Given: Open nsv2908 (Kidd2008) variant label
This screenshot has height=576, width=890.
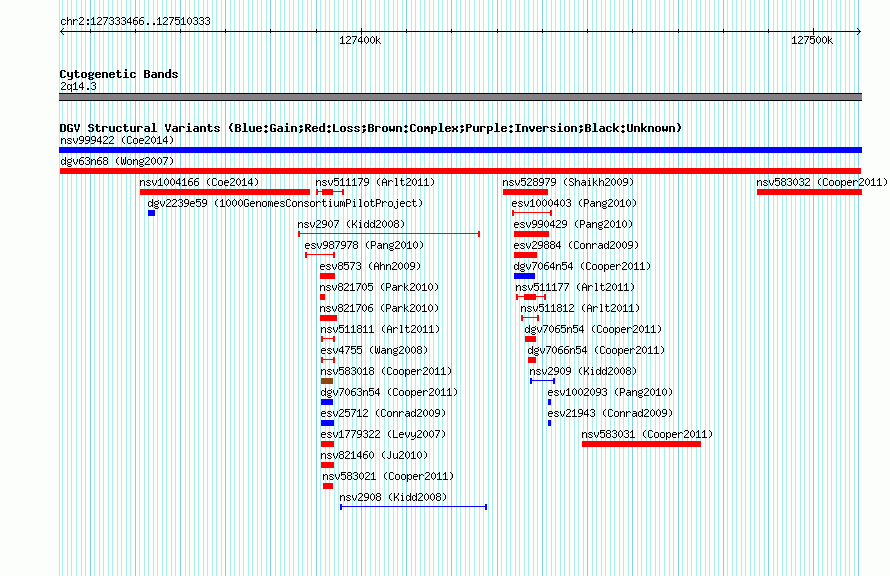Looking at the screenshot, I should coord(393,497).
